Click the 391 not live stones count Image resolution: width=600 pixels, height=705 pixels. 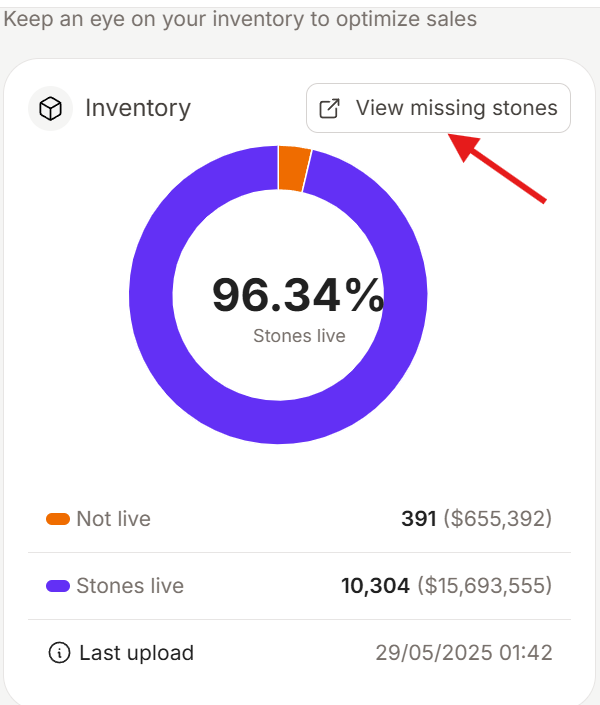click(x=419, y=519)
